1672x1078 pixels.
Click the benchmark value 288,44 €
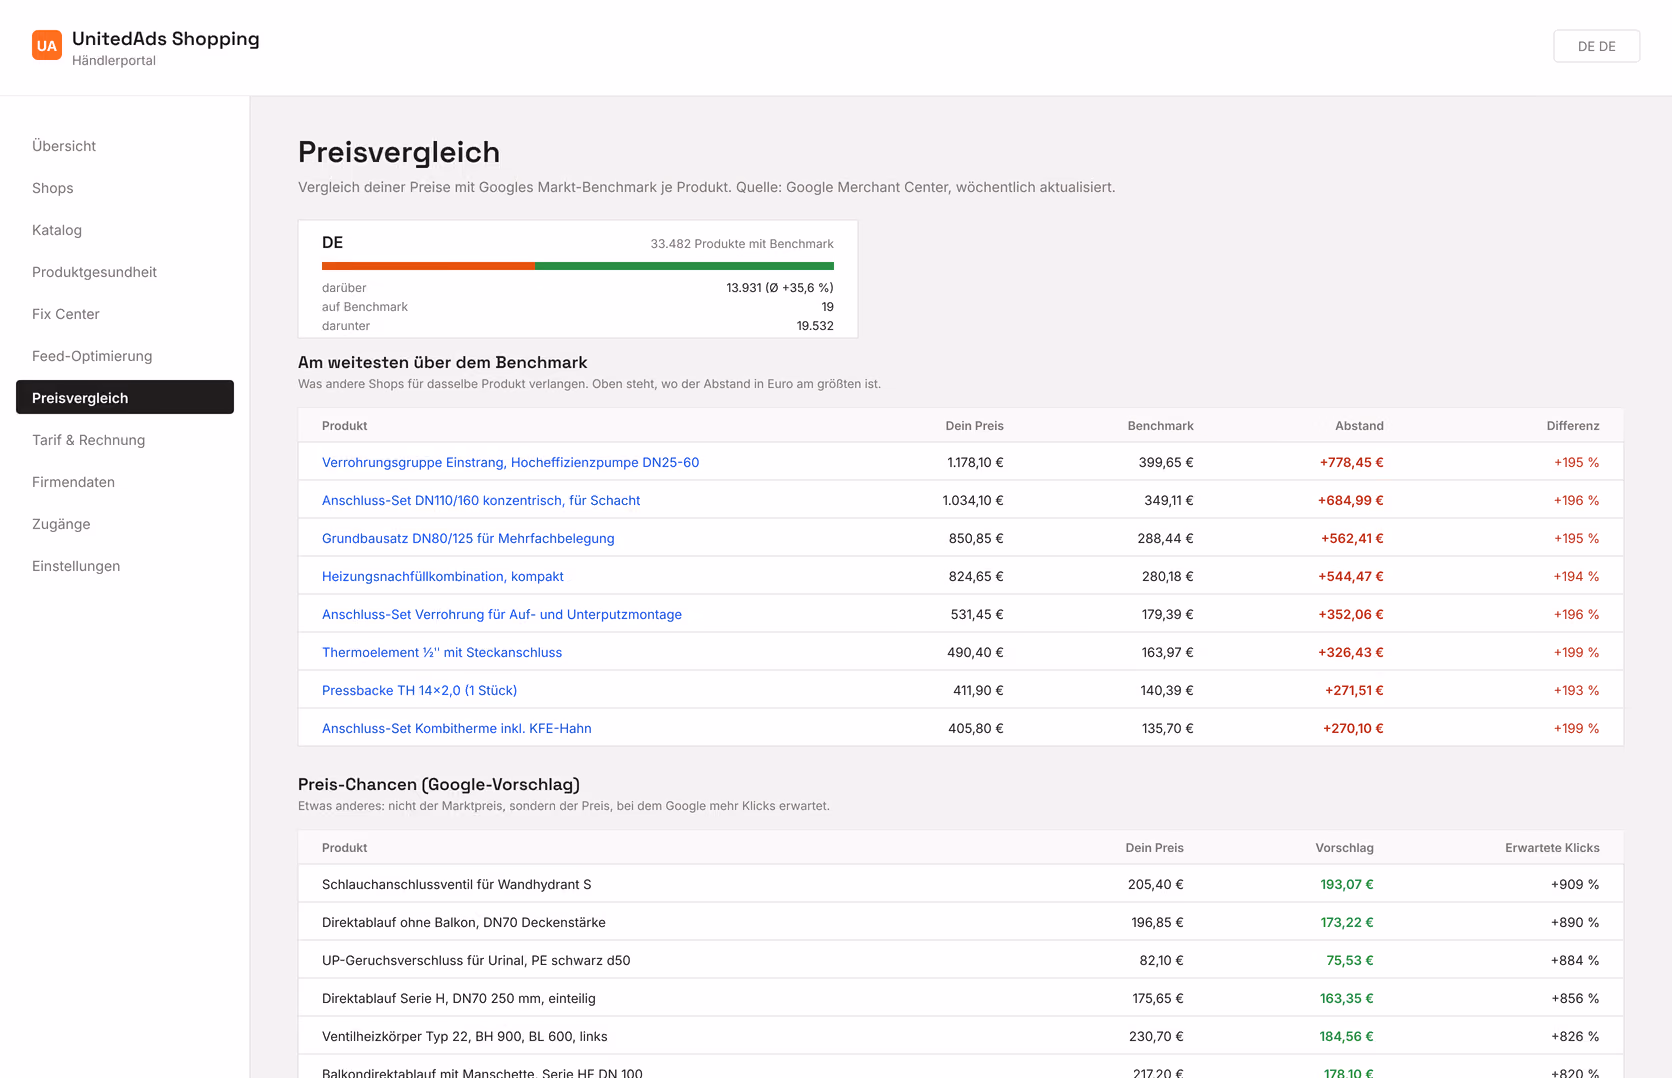(x=1165, y=538)
